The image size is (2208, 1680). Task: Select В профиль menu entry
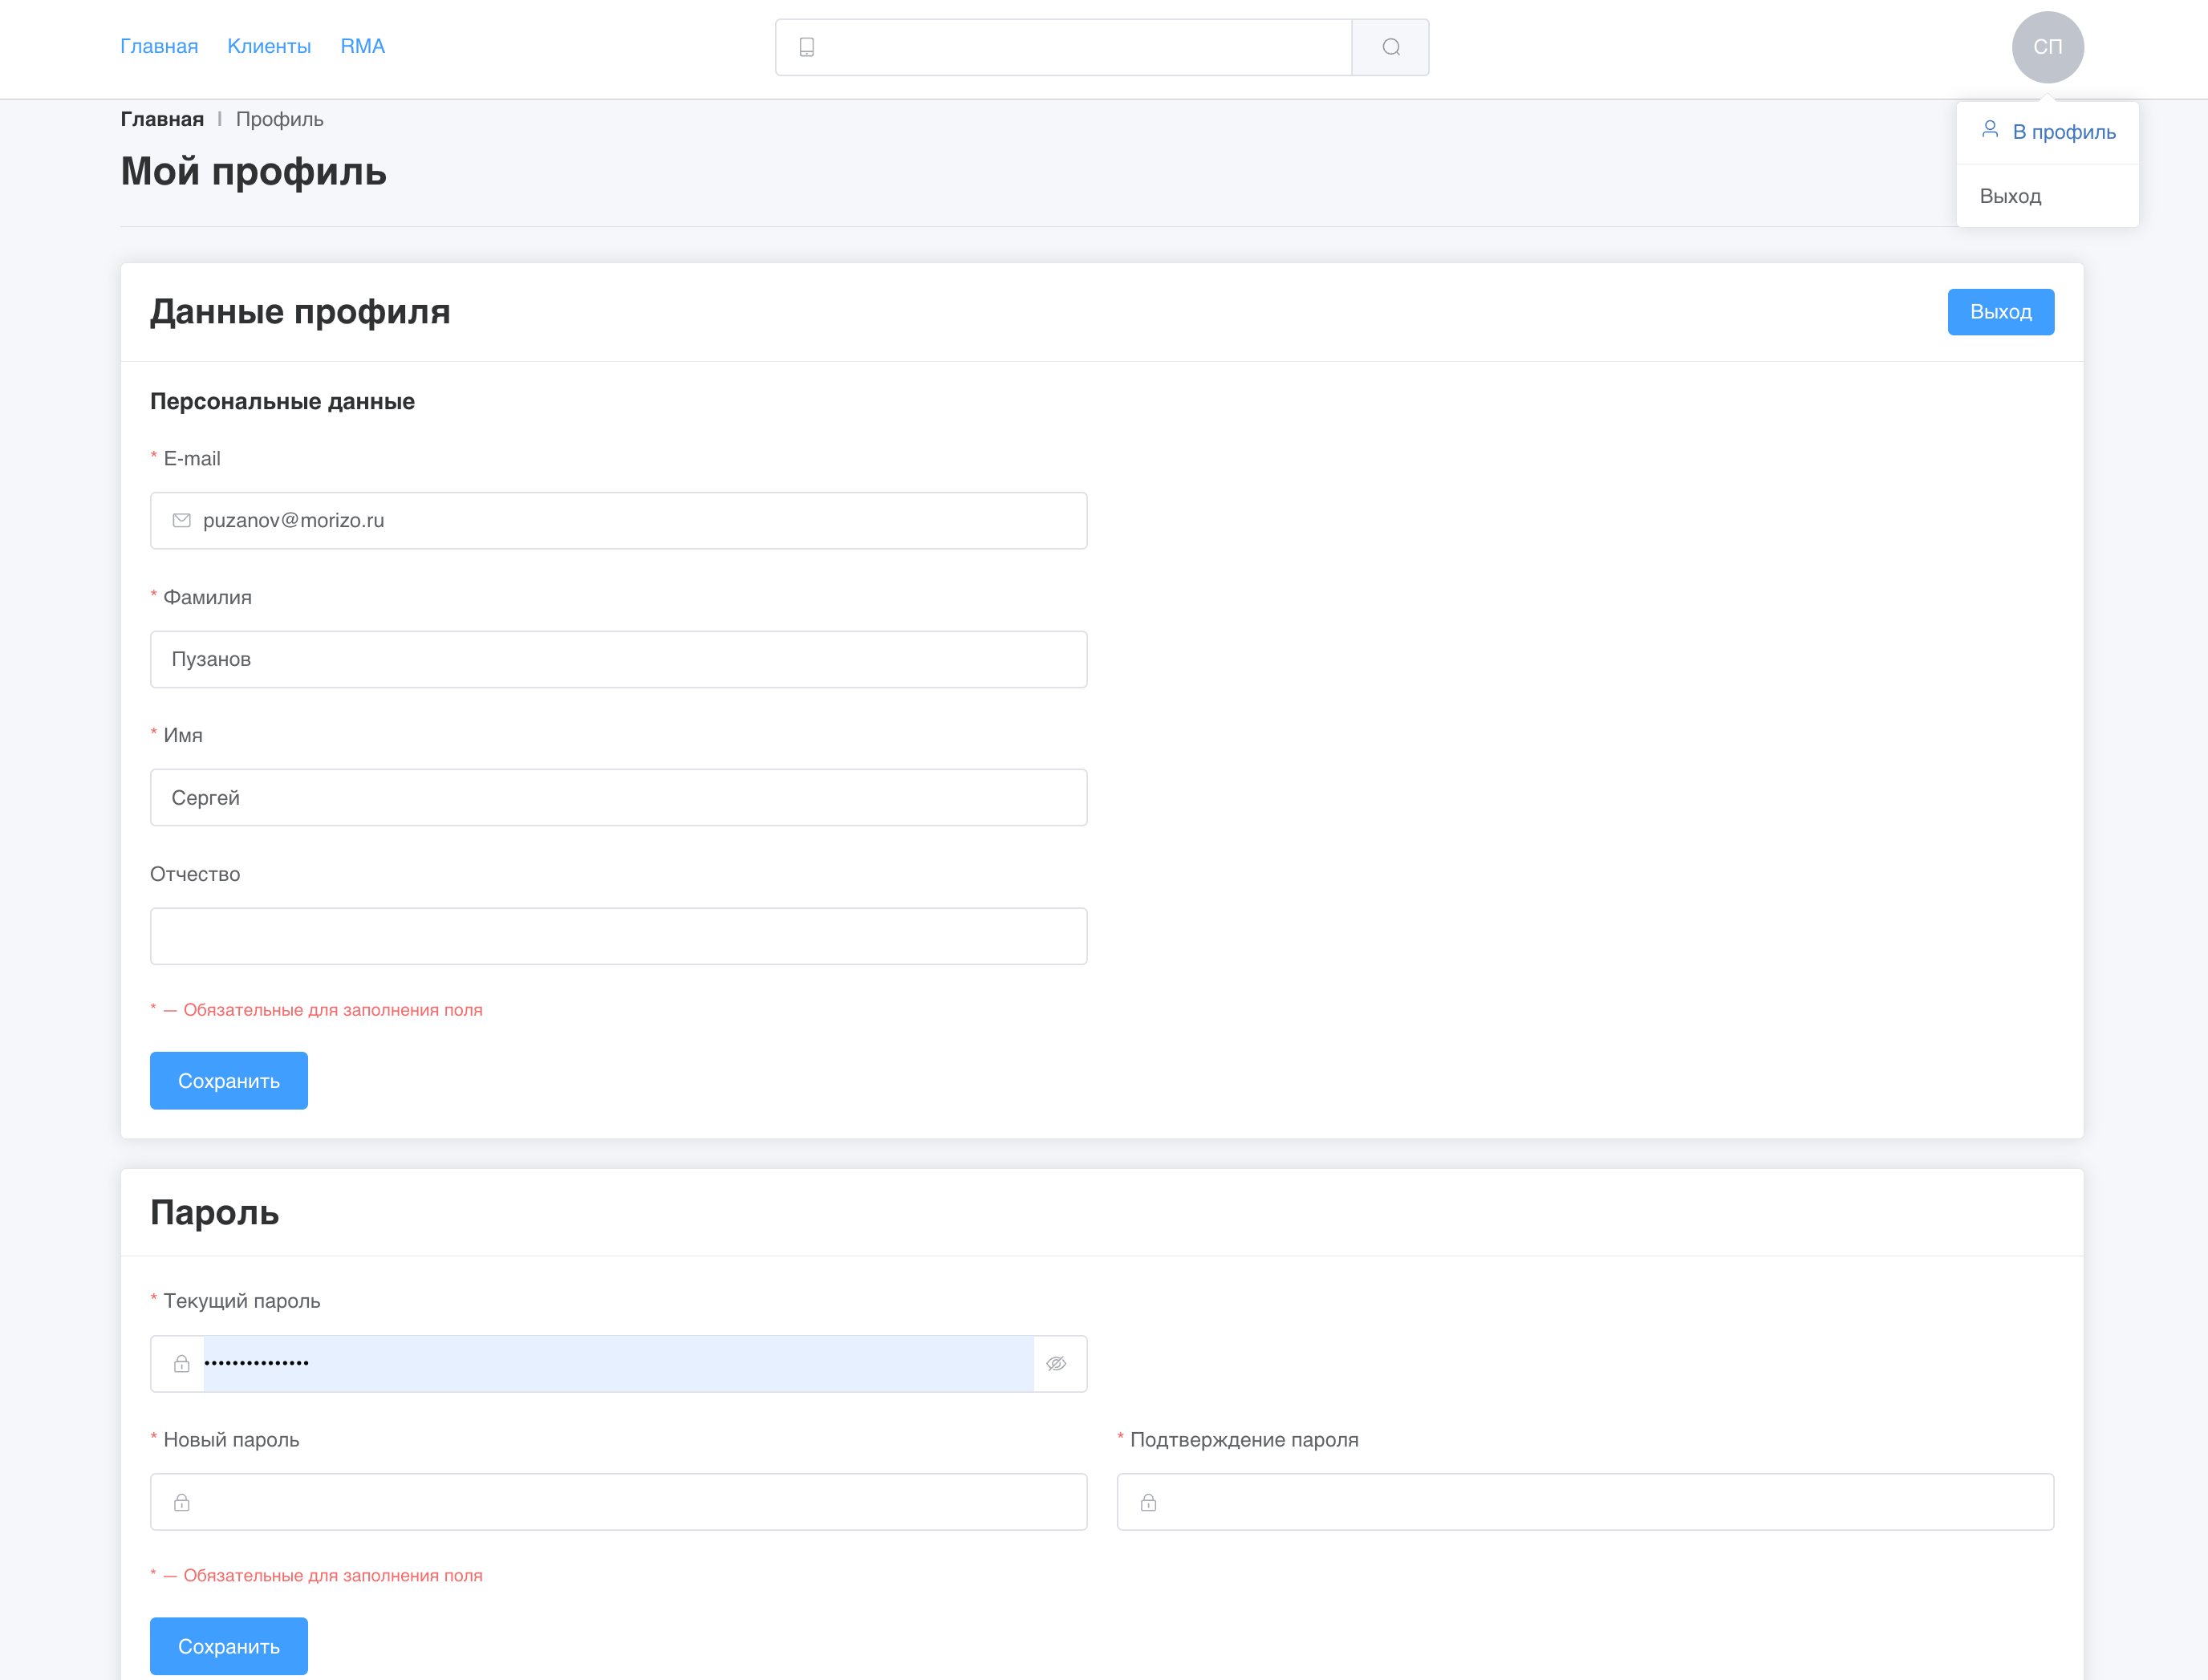coord(2063,132)
